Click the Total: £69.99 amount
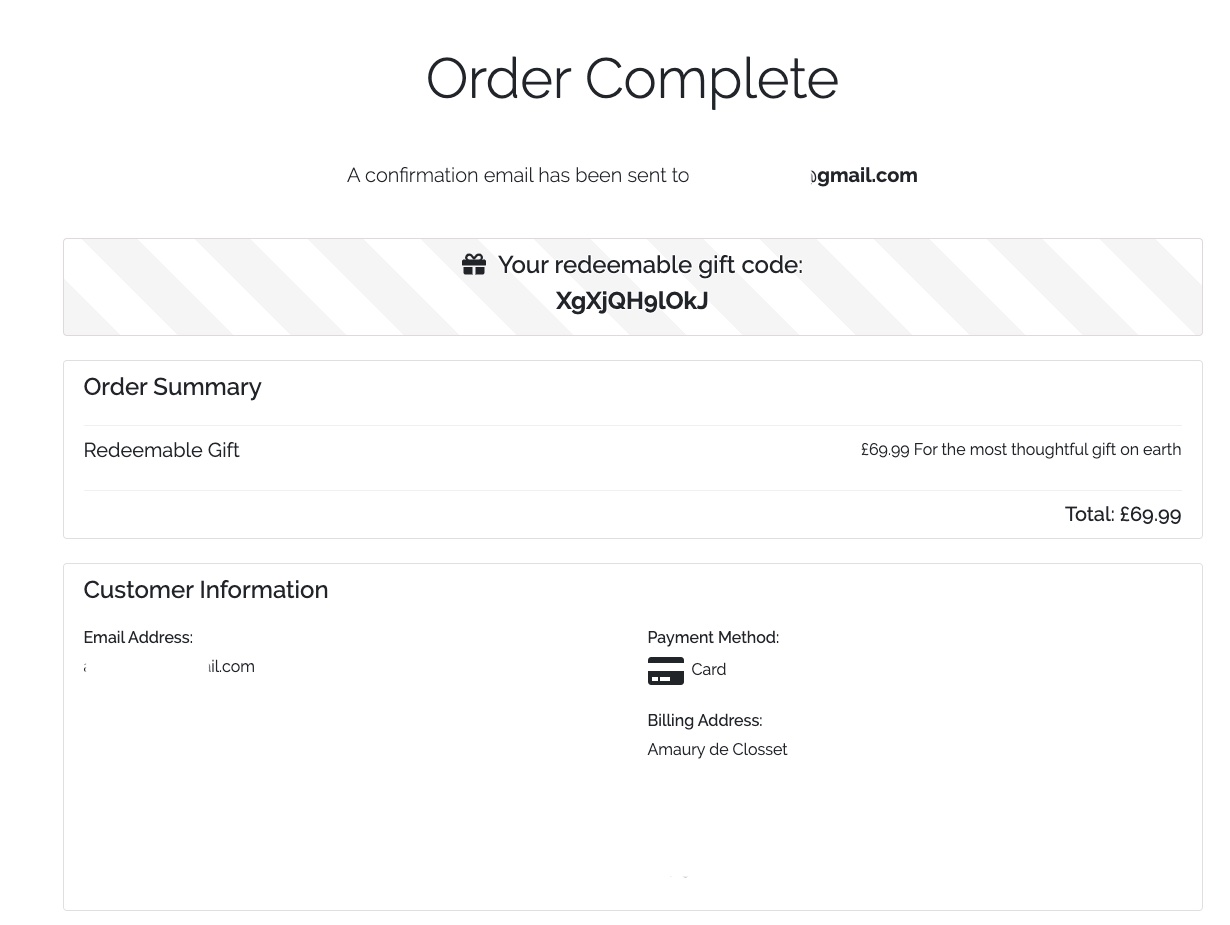 click(1122, 514)
